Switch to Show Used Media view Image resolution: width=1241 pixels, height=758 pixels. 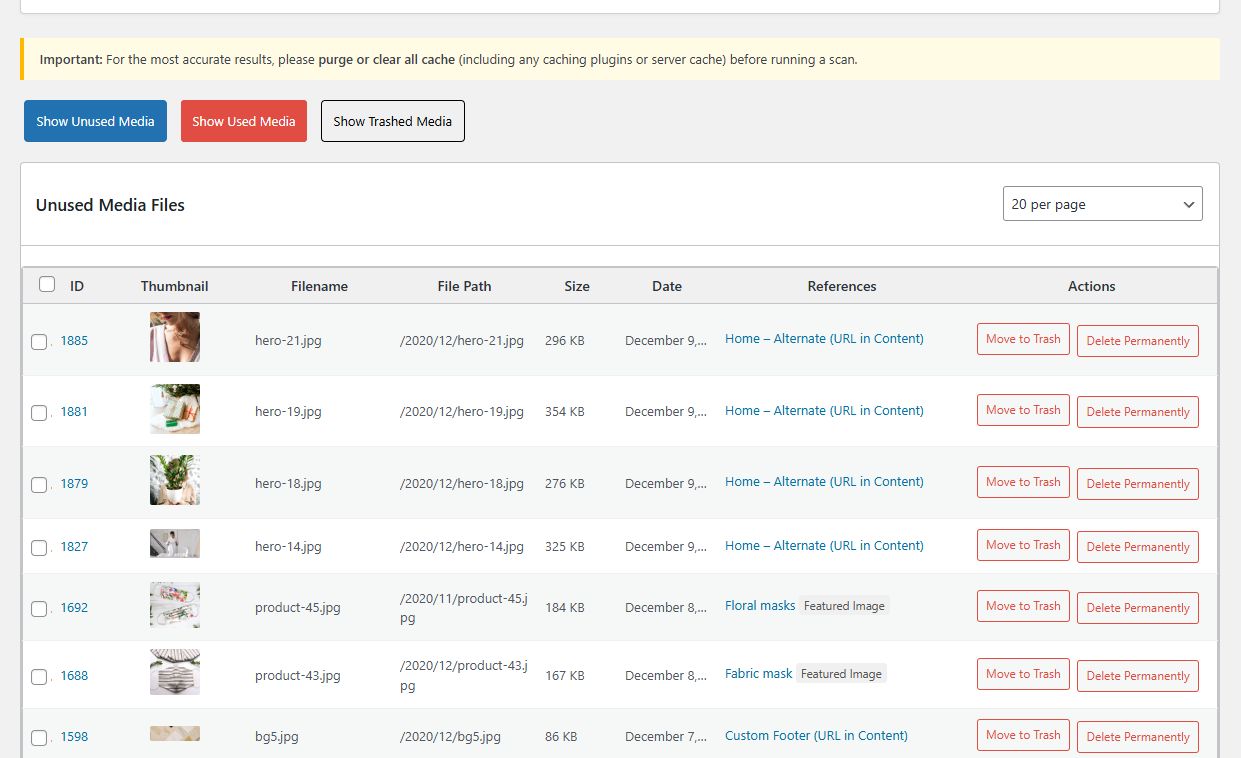point(243,121)
